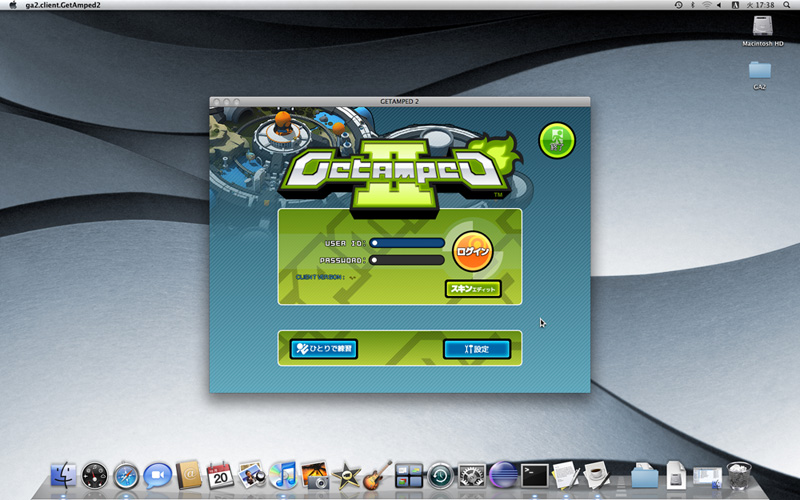Open System Preferences gear in Dock
Viewport: 800px width, 500px height.
click(471, 476)
